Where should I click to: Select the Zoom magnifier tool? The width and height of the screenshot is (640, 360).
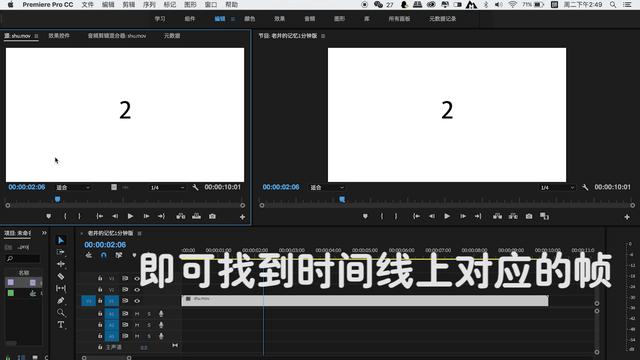point(61,313)
